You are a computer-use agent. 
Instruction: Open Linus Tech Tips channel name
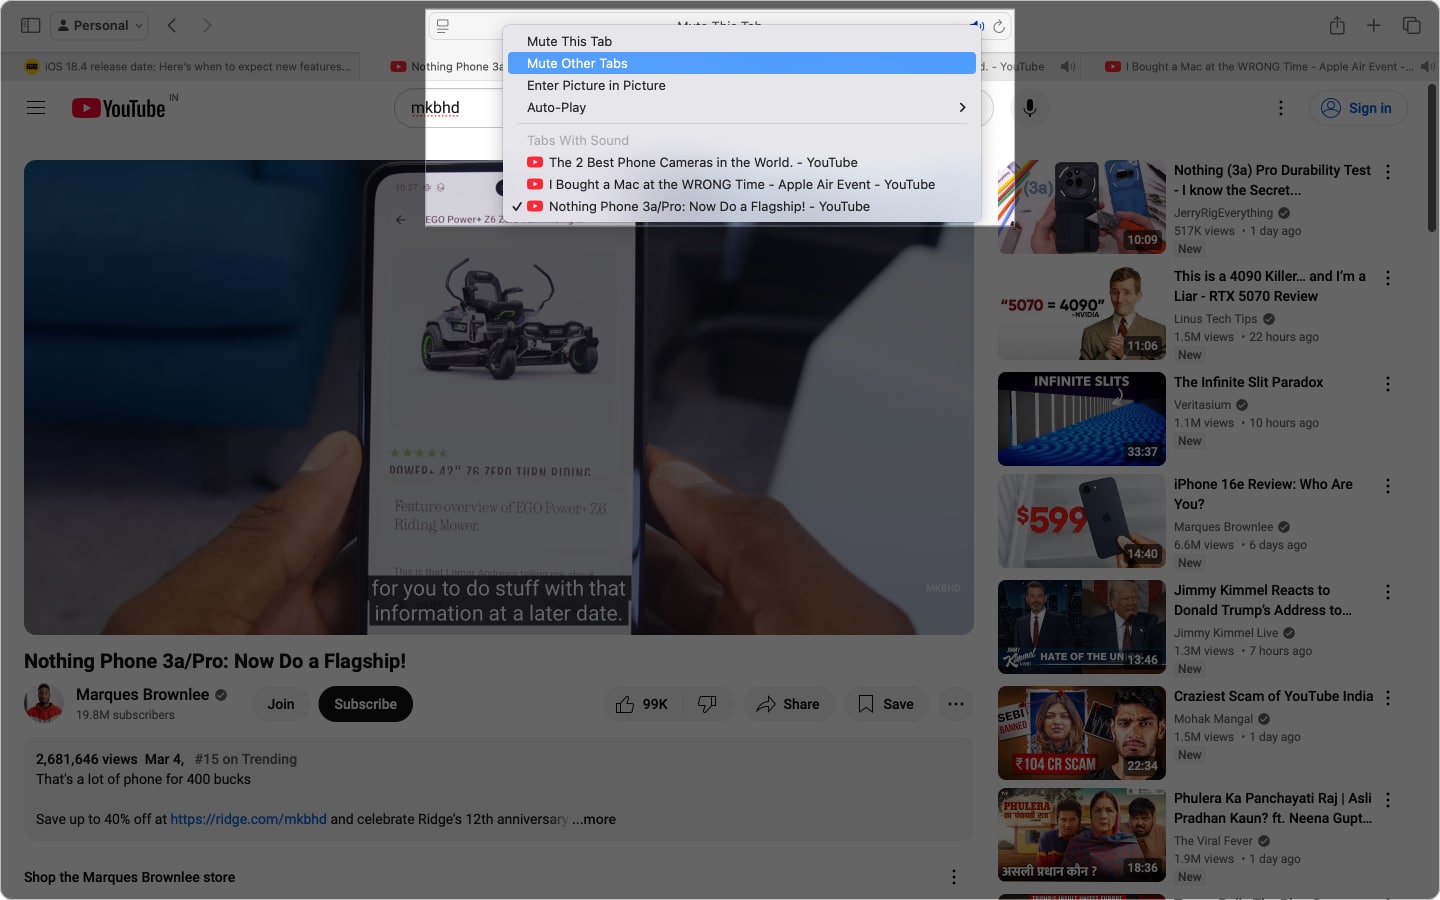coord(1215,319)
